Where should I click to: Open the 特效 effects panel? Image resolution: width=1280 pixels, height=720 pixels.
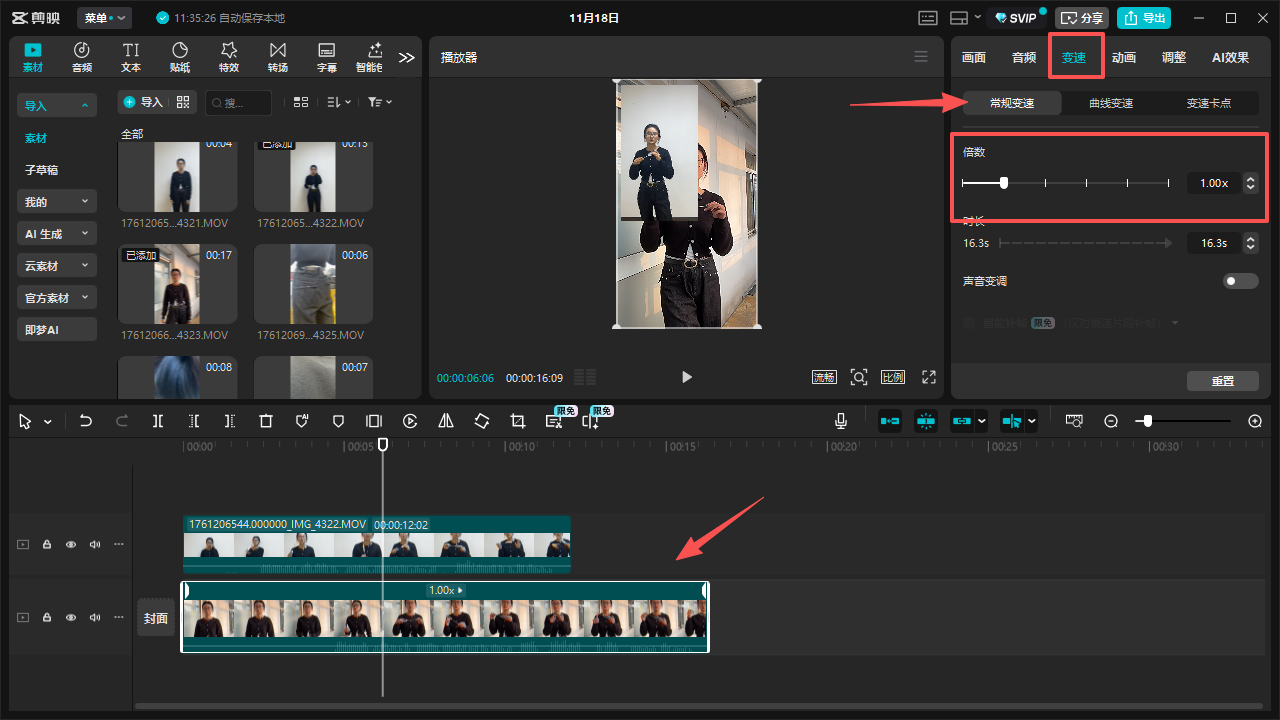click(x=229, y=57)
